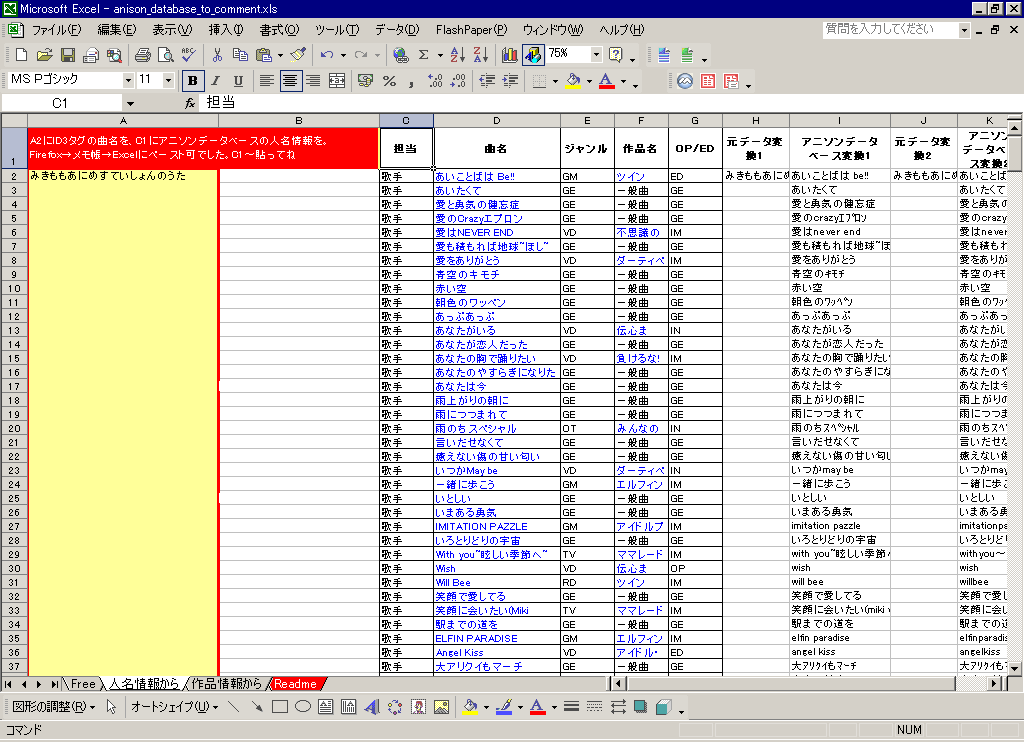Viewport: 1024px width, 742px height.
Task: Click the Print icon in toolbar
Action: [x=142, y=55]
